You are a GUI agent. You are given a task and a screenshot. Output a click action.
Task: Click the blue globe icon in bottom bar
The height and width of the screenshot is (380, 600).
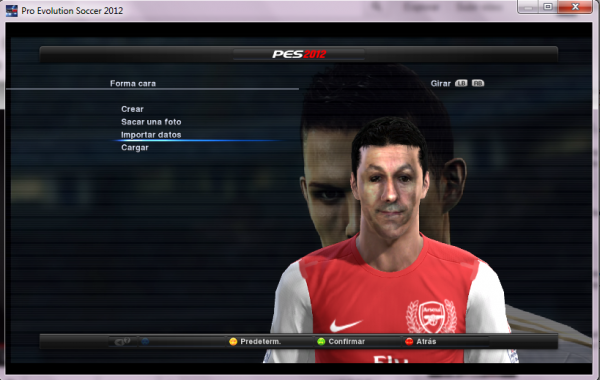[x=145, y=341]
